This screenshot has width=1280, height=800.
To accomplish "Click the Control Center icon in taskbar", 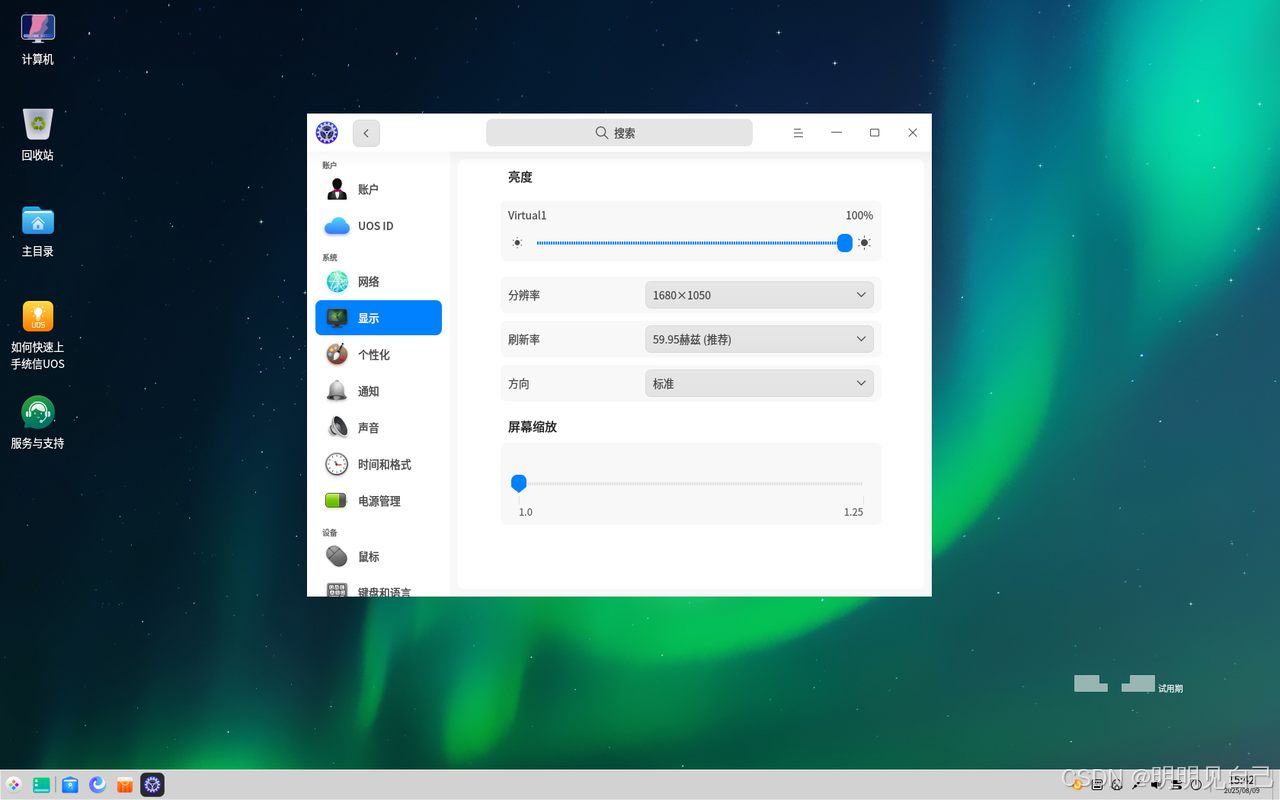I will [x=152, y=785].
